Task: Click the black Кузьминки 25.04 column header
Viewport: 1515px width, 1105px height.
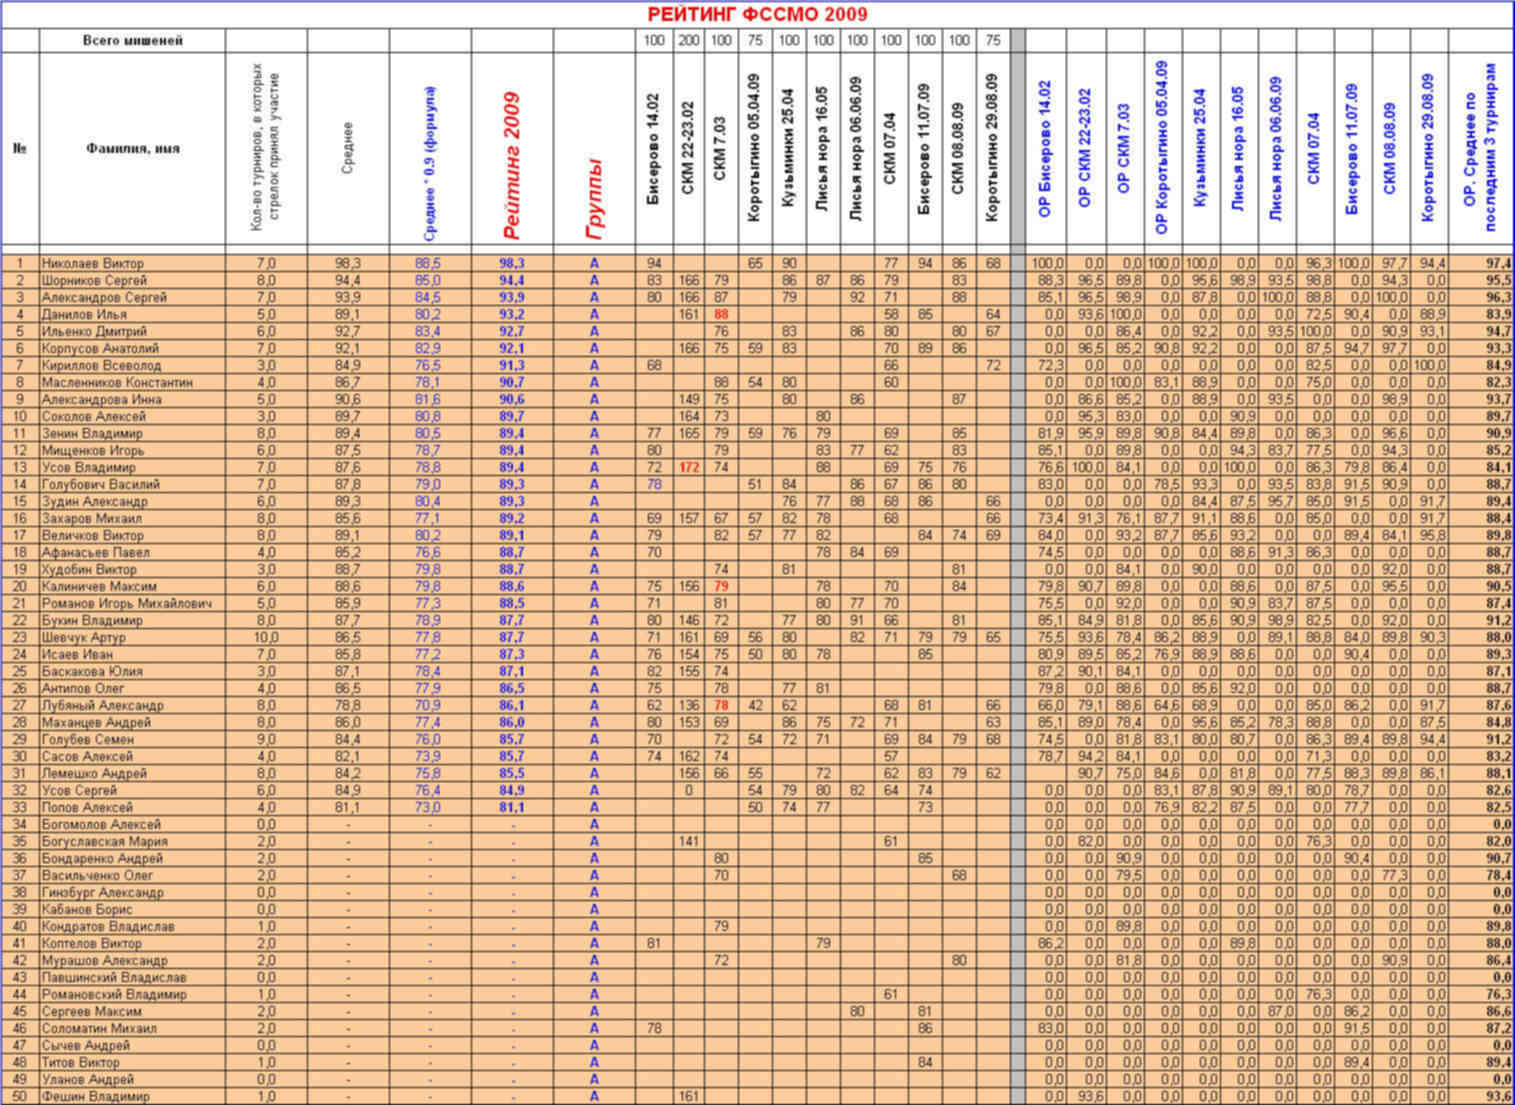Action: point(789,150)
